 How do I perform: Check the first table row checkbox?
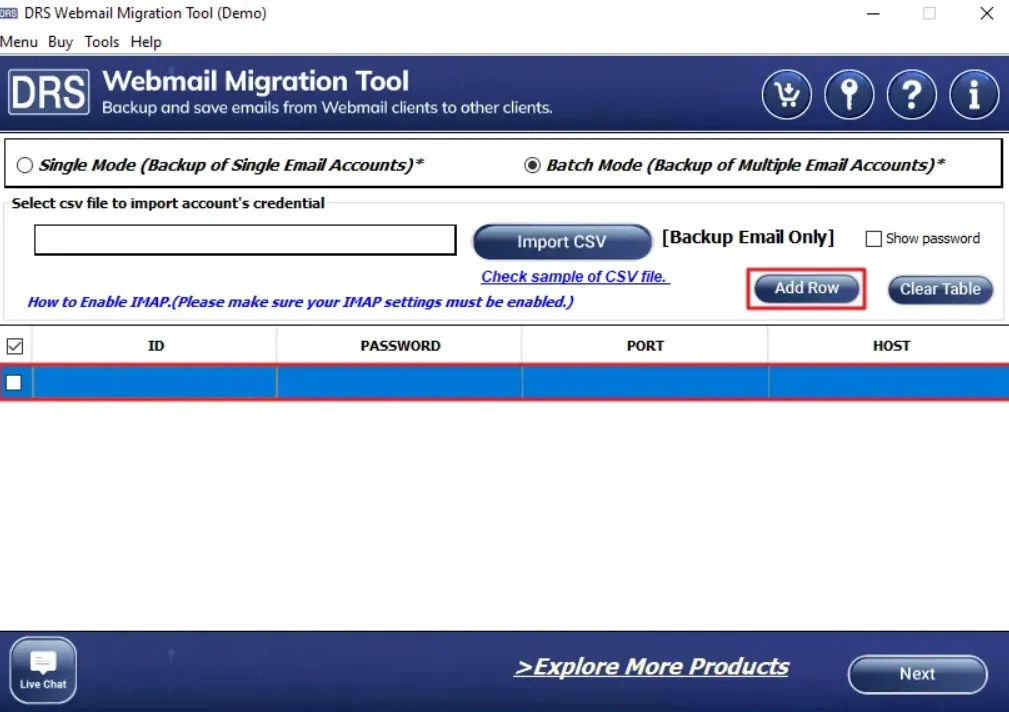click(x=14, y=382)
